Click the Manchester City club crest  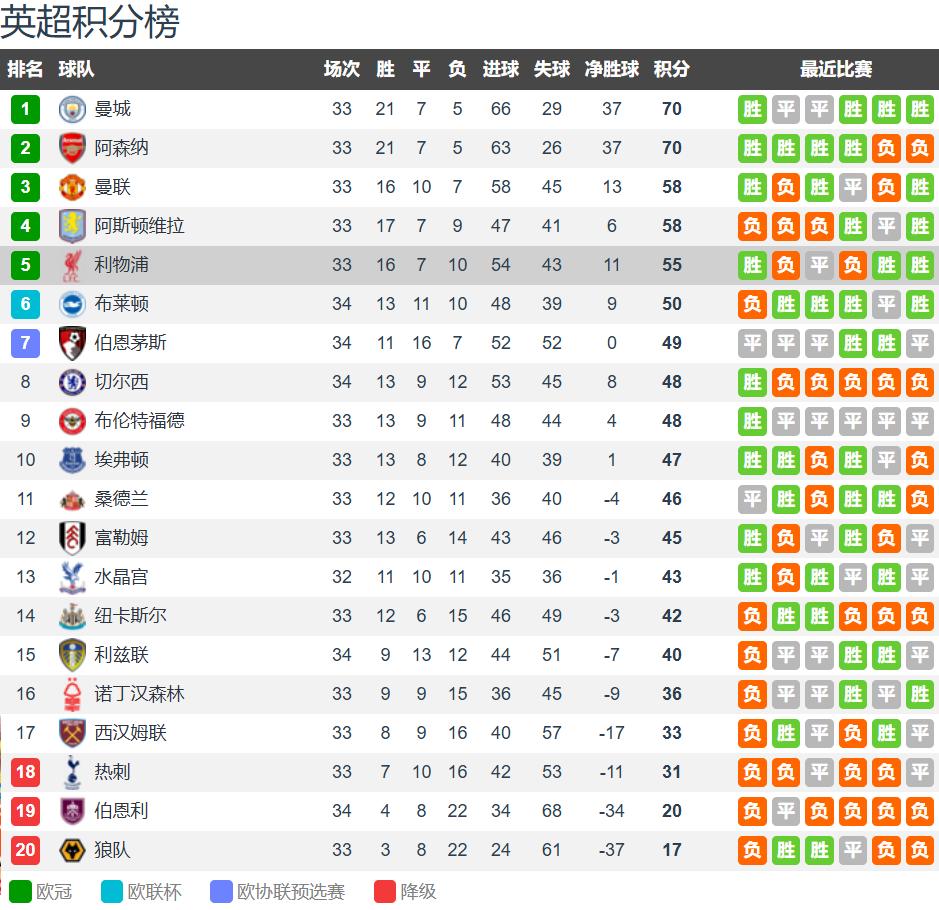[72, 109]
